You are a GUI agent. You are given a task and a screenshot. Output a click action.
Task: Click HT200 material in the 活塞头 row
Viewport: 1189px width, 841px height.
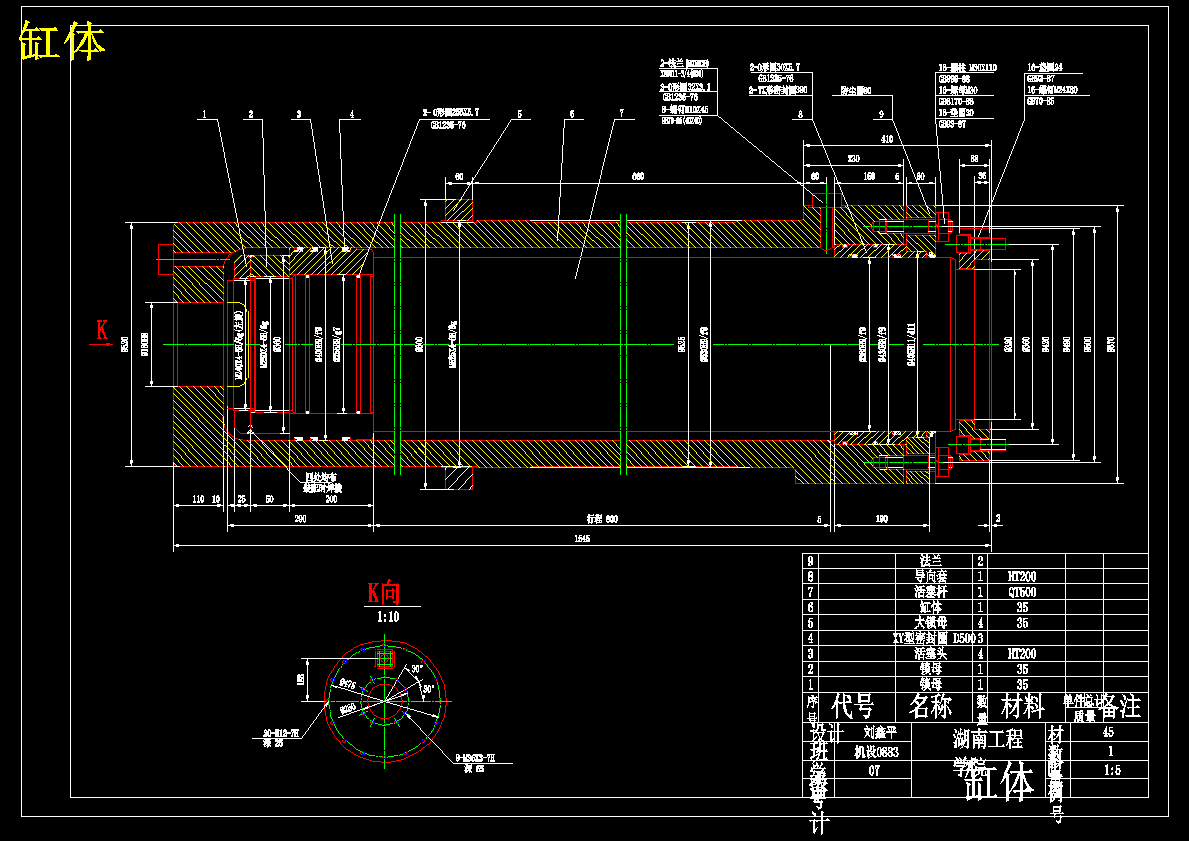(1022, 654)
